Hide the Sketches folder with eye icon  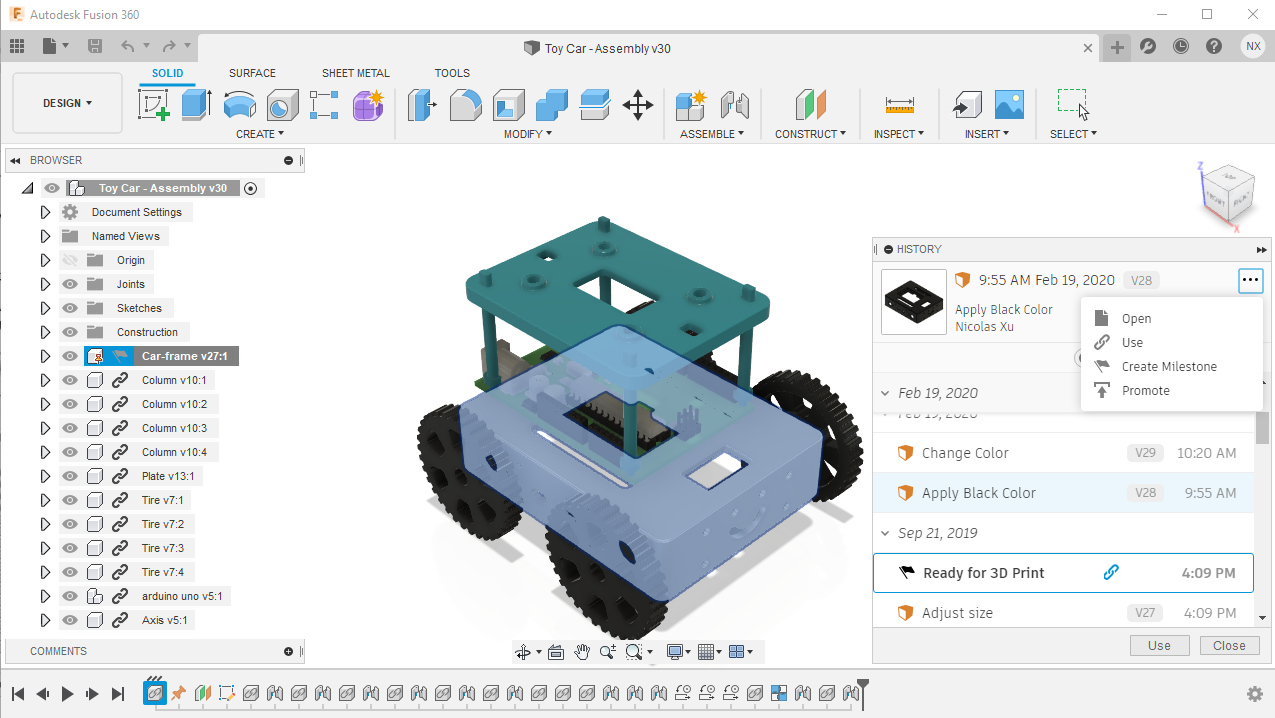(x=70, y=308)
